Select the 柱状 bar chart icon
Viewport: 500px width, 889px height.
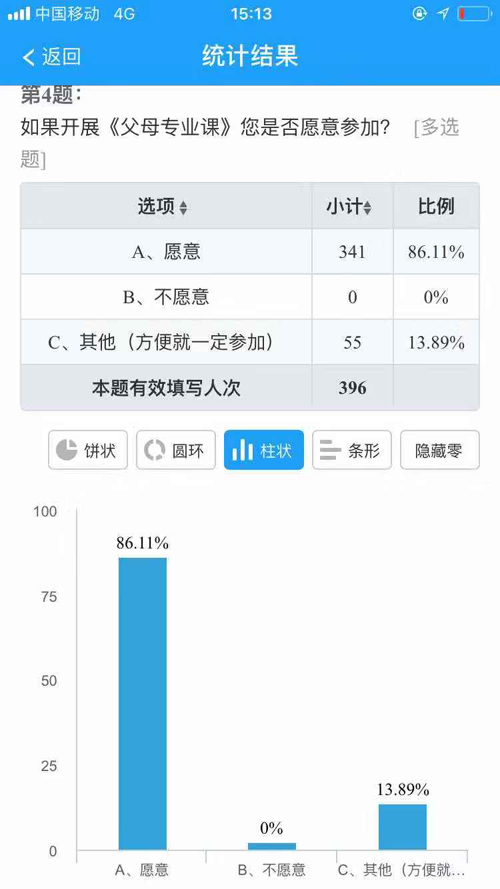click(x=242, y=450)
